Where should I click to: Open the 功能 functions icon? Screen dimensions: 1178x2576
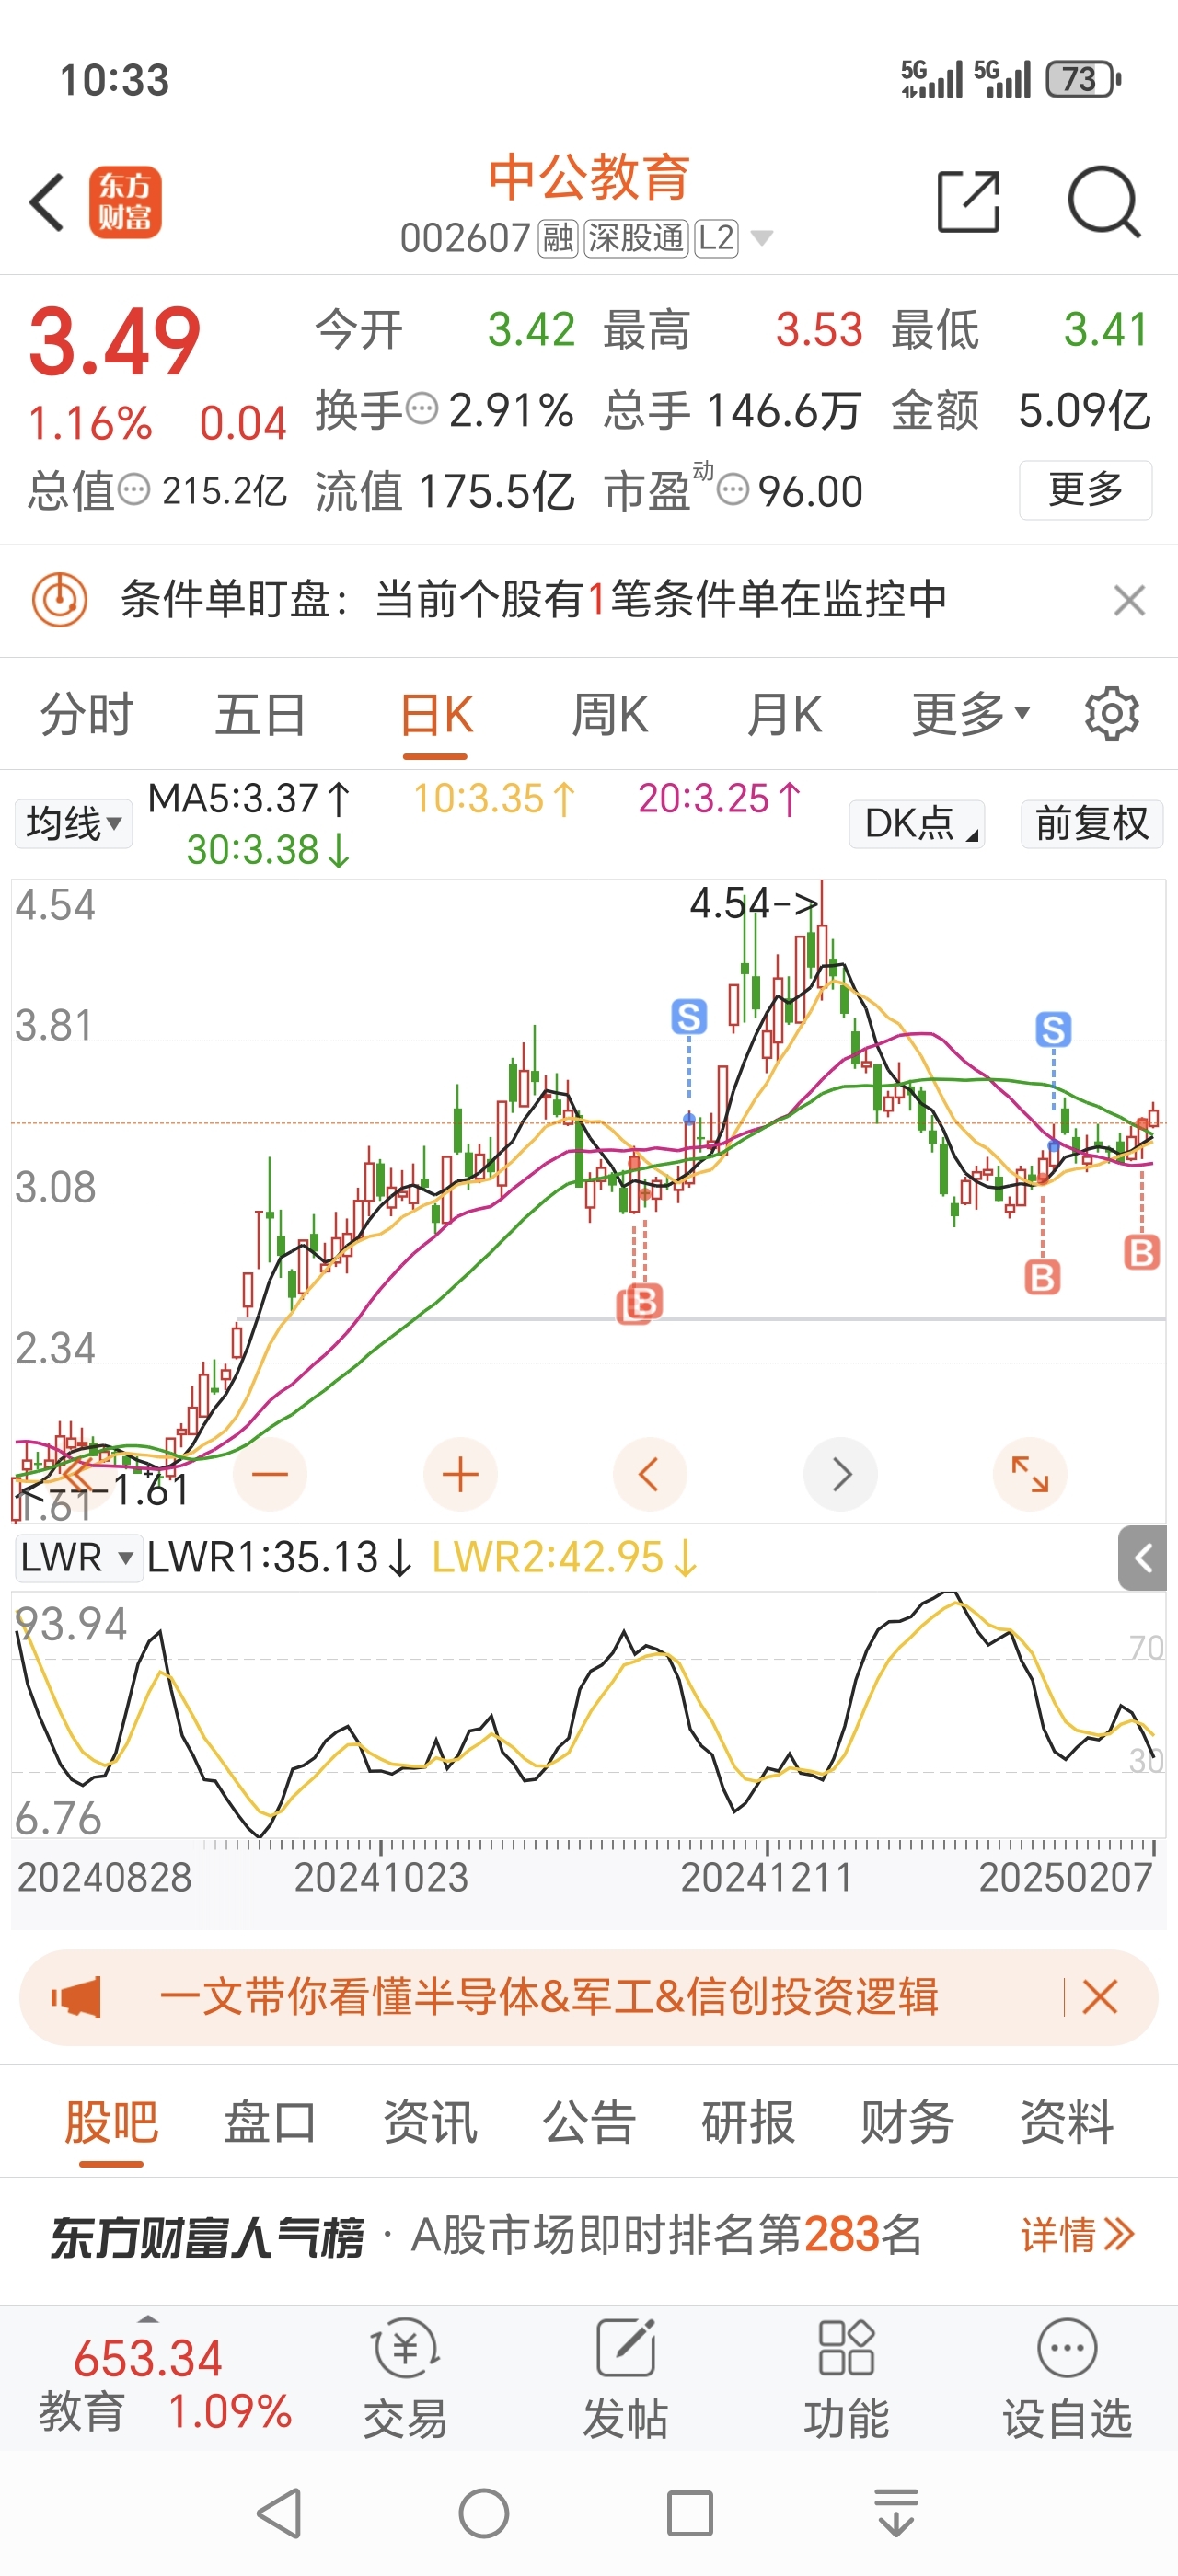tap(846, 2378)
